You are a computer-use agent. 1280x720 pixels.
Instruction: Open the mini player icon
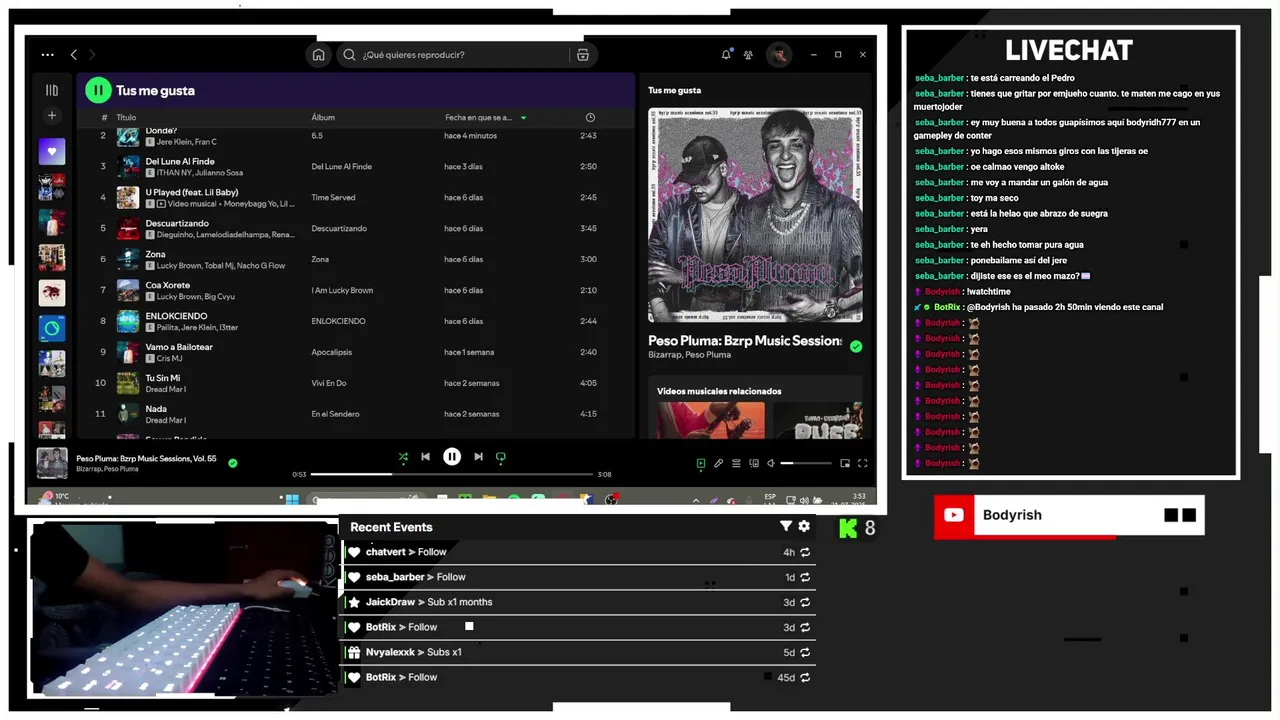pyautogui.click(x=845, y=463)
